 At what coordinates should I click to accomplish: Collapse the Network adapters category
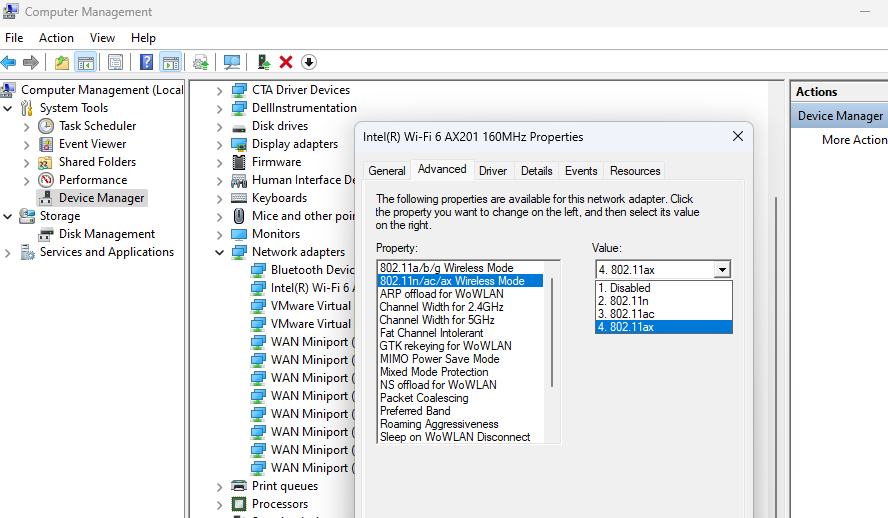pos(220,252)
